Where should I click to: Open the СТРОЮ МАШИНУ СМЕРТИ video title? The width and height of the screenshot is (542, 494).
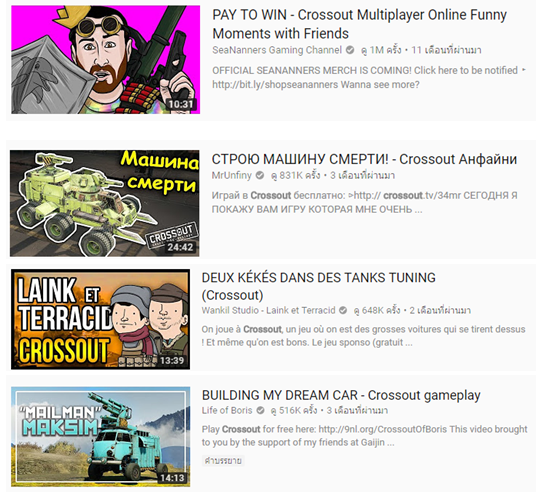364,159
